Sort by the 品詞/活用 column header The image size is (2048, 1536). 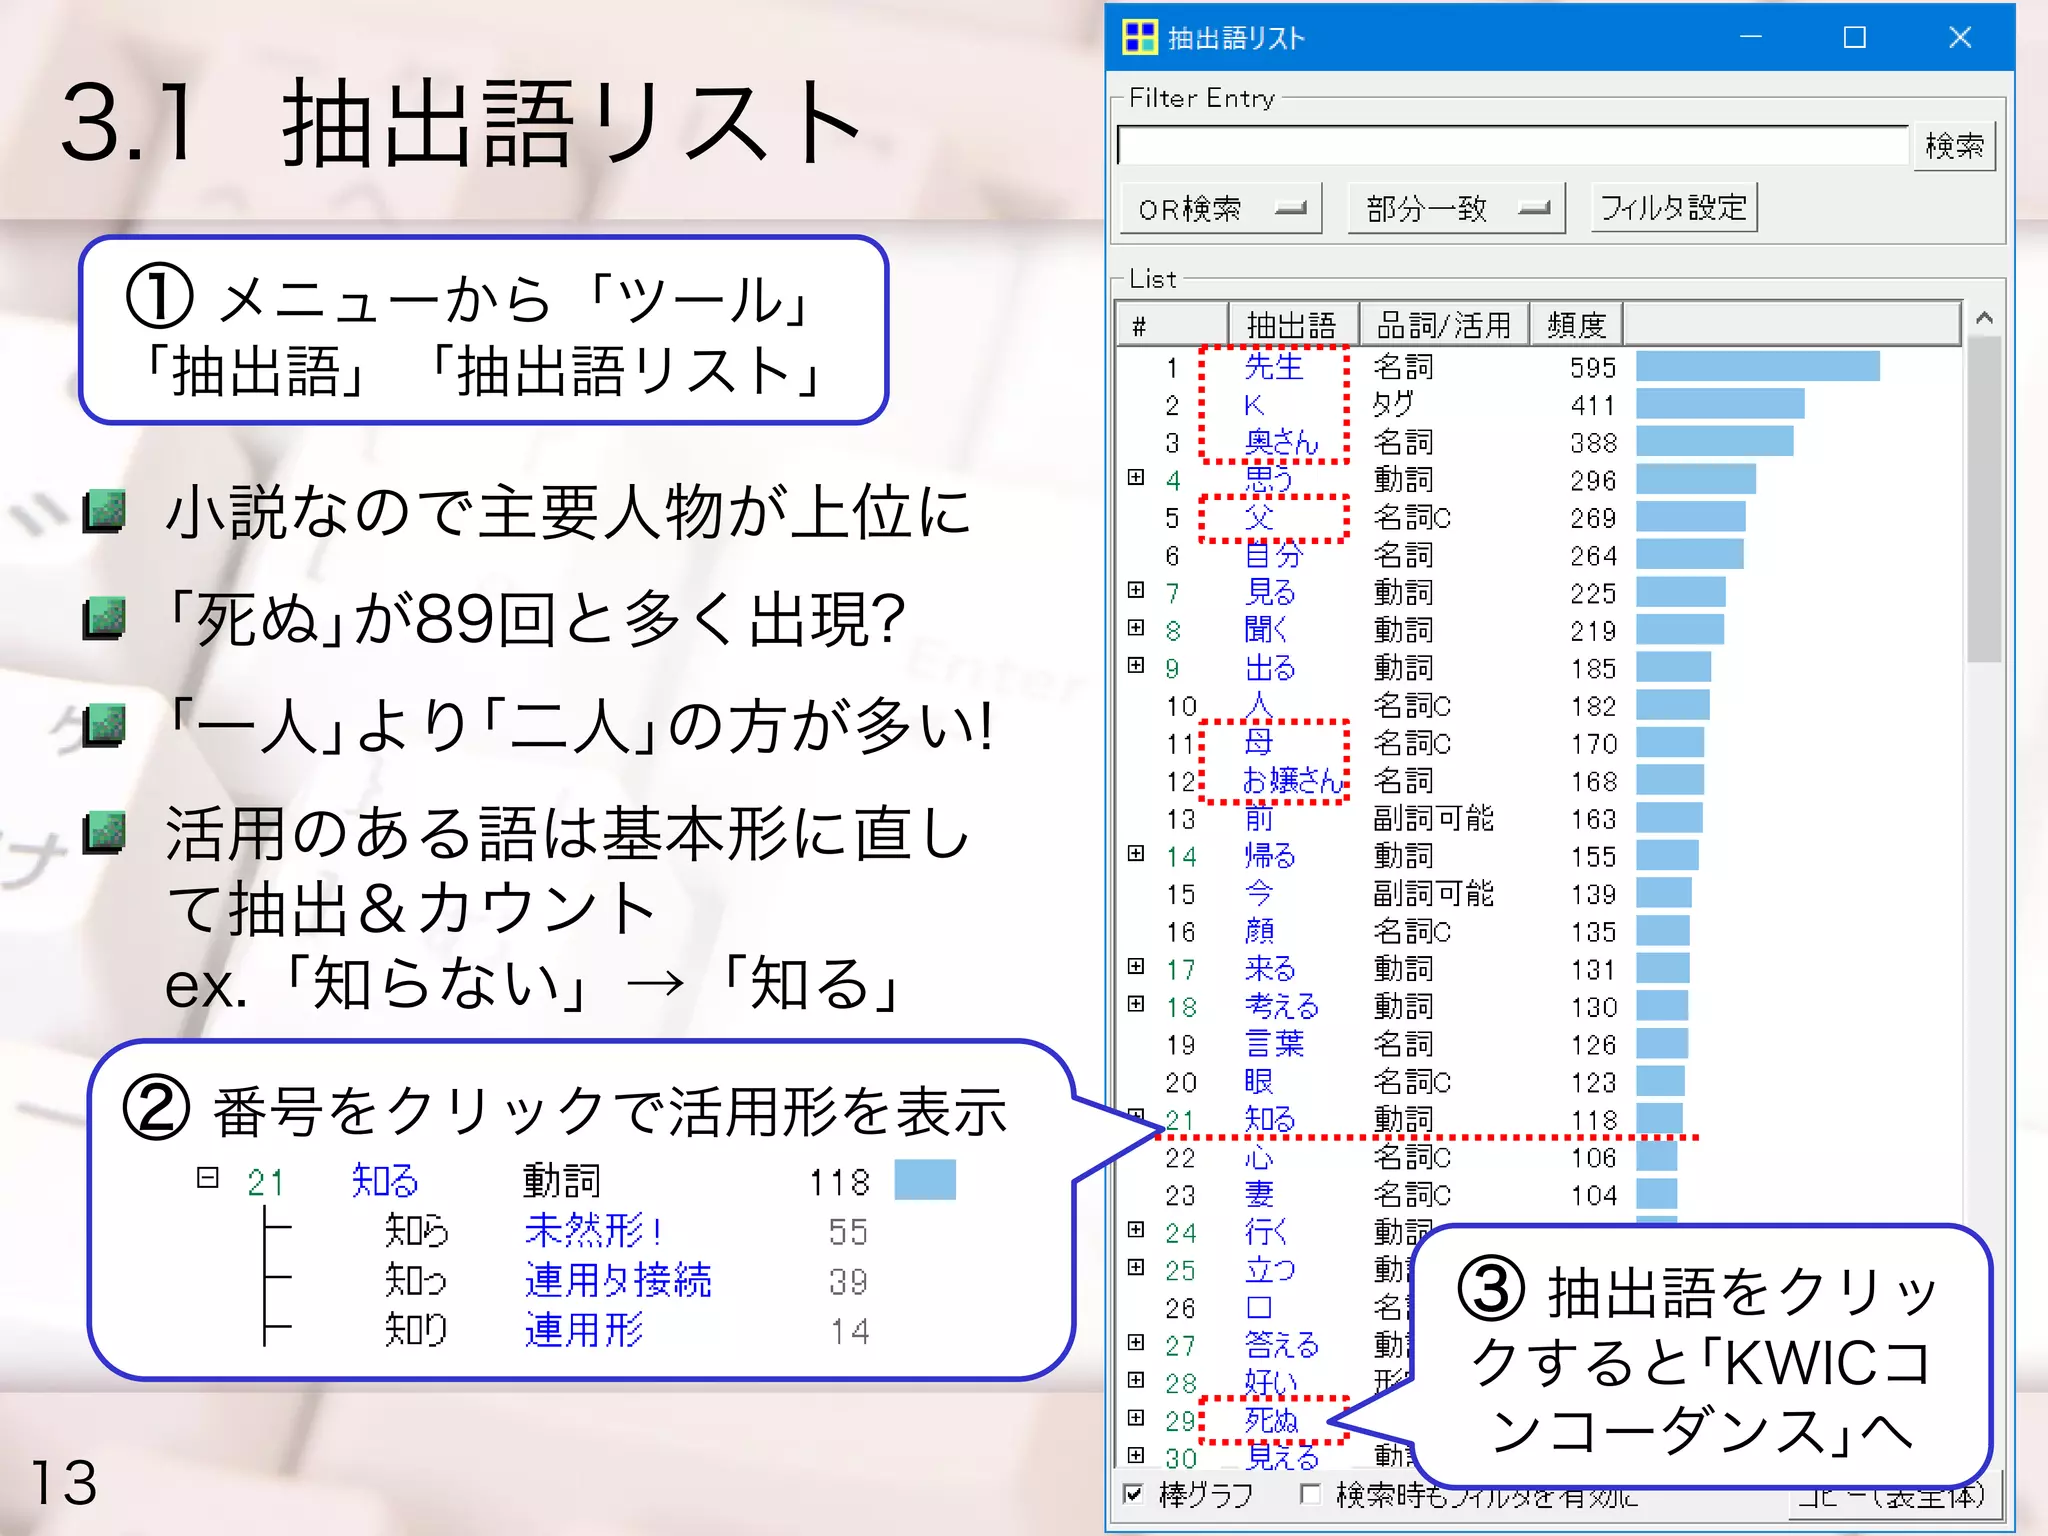1444,325
